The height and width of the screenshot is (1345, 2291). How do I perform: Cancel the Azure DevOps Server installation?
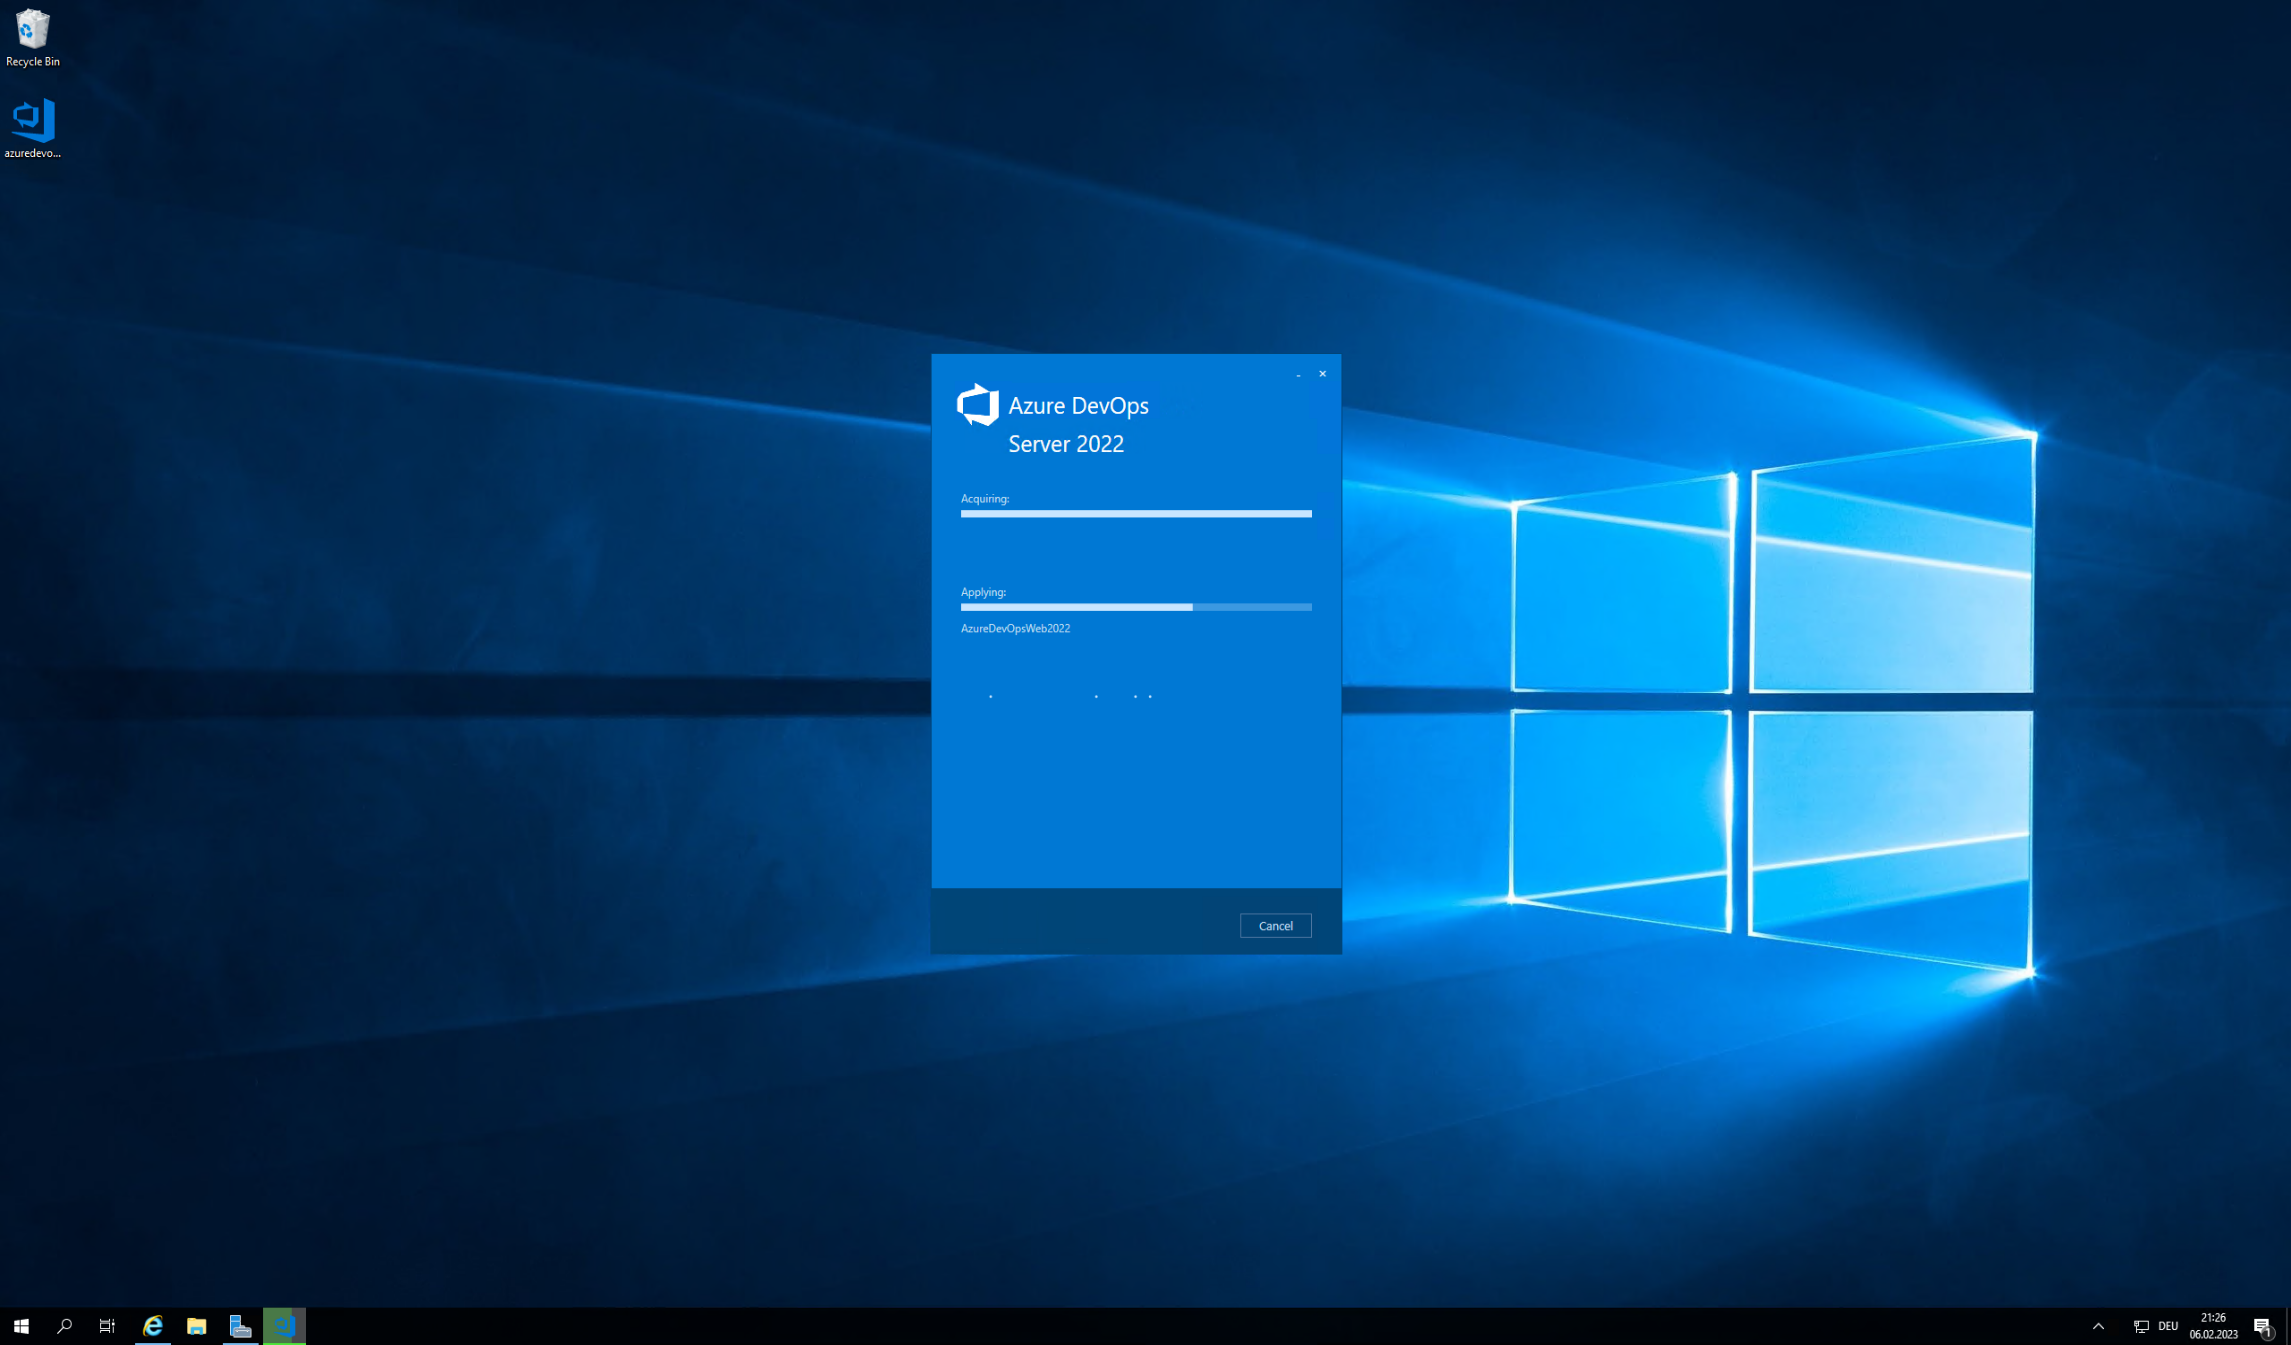pos(1275,926)
